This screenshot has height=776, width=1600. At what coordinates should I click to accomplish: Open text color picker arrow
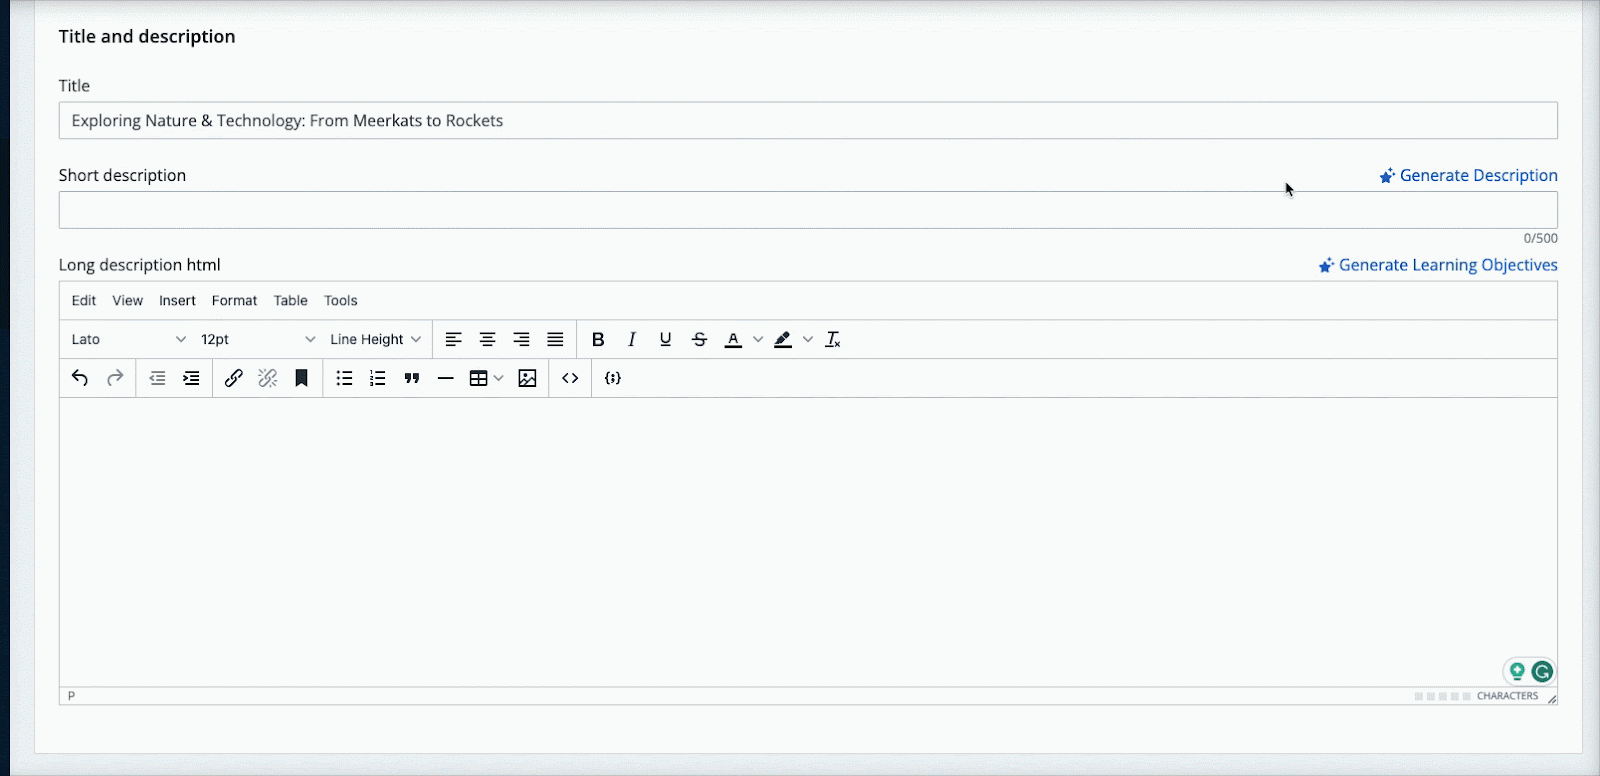758,339
